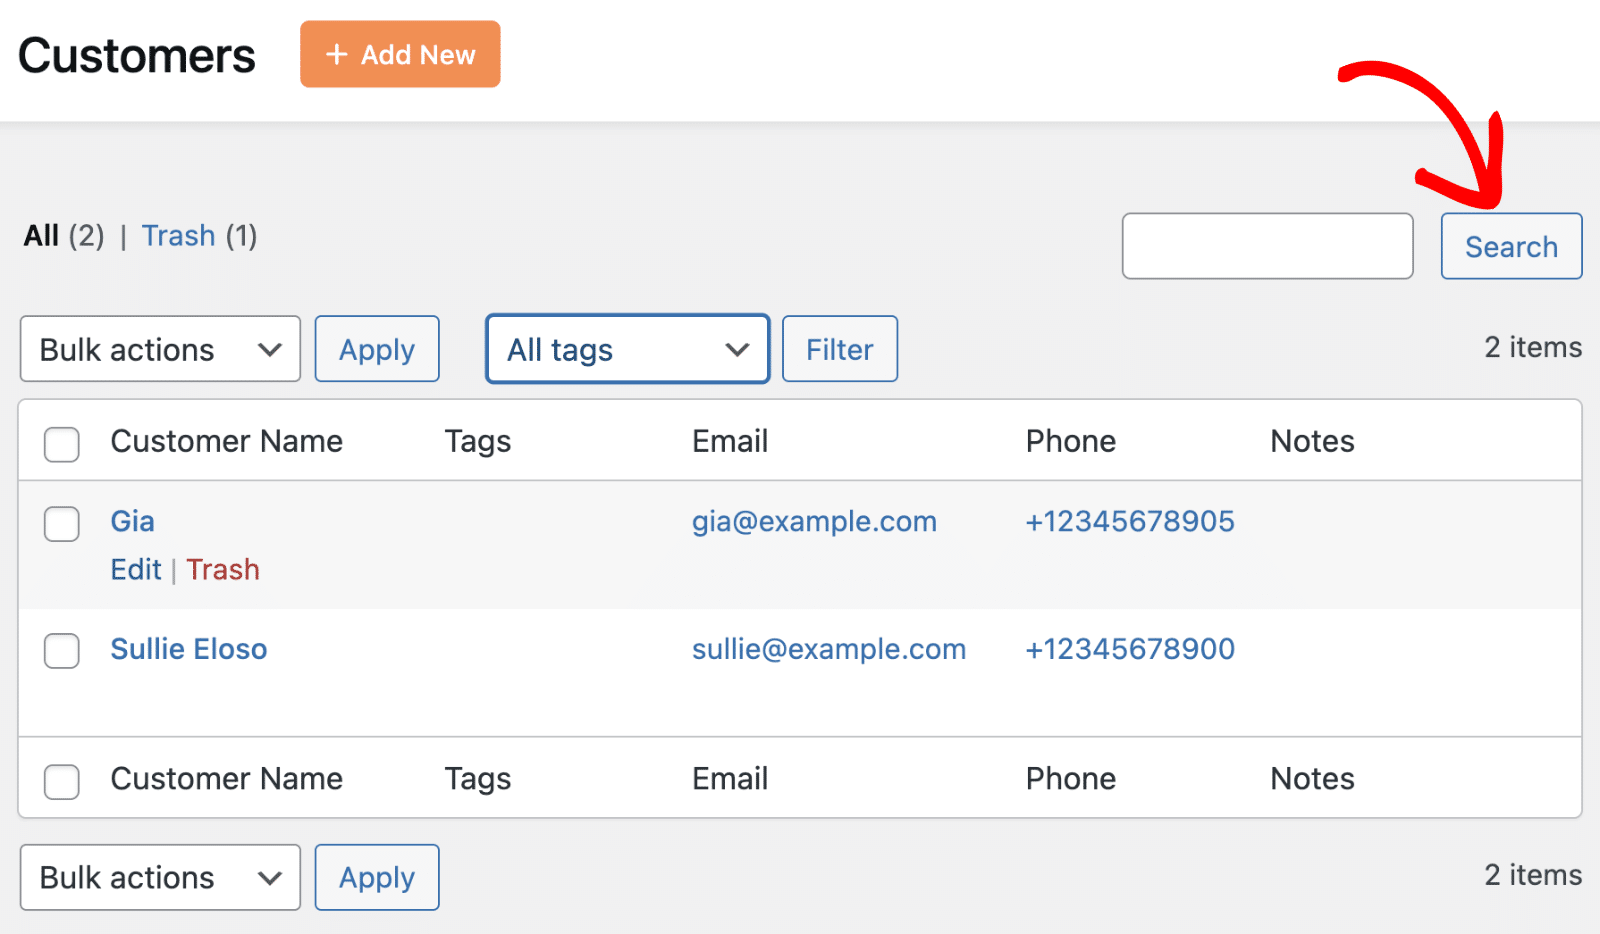
Task: Click the Filter button
Action: tap(839, 349)
